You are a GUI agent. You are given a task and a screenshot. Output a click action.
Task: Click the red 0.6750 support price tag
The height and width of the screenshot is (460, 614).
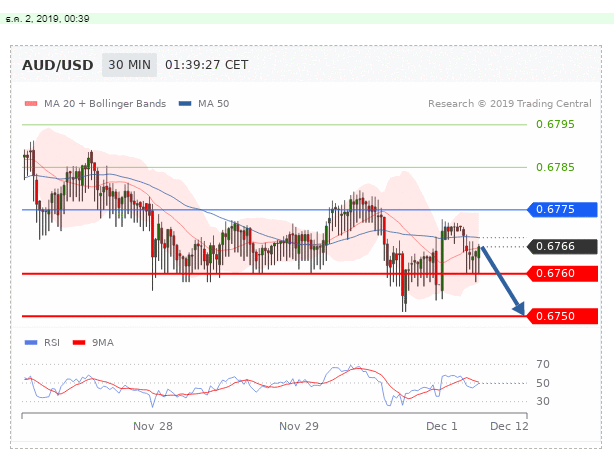[562, 316]
